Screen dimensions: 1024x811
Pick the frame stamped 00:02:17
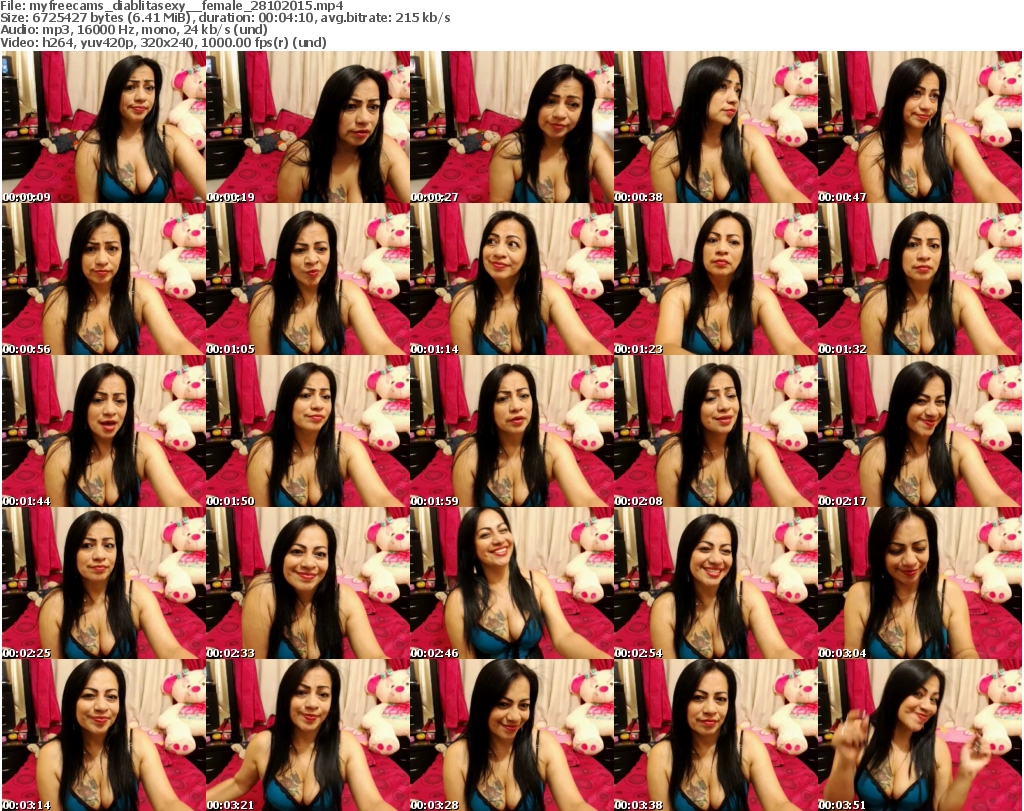coord(920,431)
